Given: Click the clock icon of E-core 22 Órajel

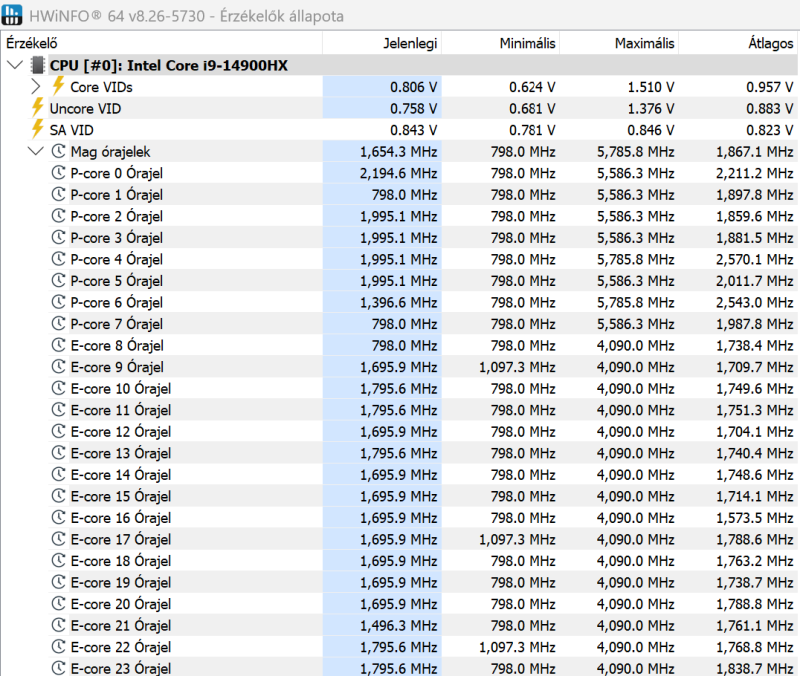Looking at the screenshot, I should tap(59, 647).
